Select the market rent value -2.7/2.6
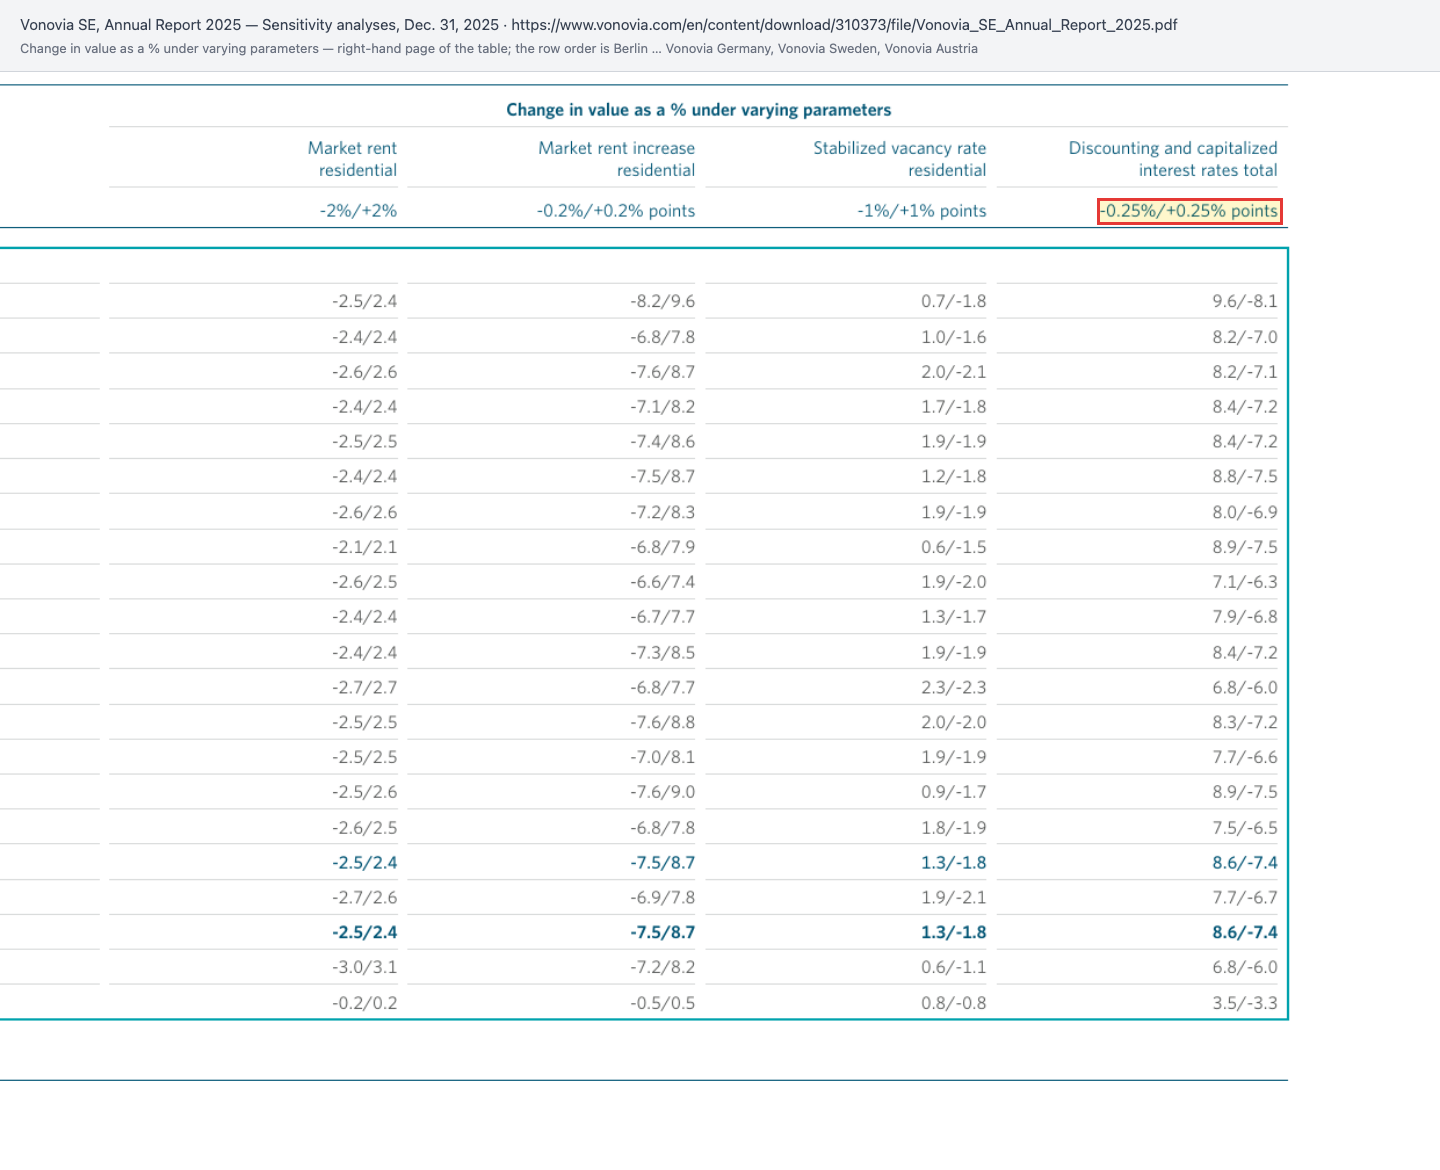The width and height of the screenshot is (1440, 1170). [x=365, y=898]
